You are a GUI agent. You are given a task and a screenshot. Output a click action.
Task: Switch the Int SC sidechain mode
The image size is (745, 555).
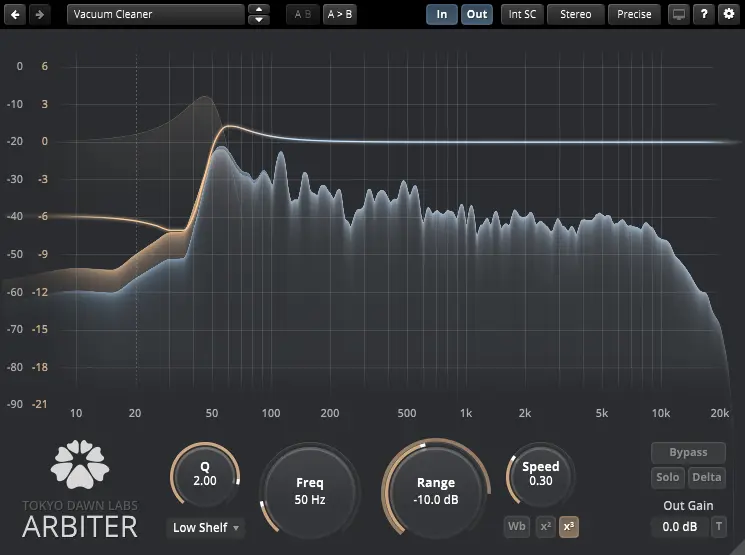pos(522,14)
